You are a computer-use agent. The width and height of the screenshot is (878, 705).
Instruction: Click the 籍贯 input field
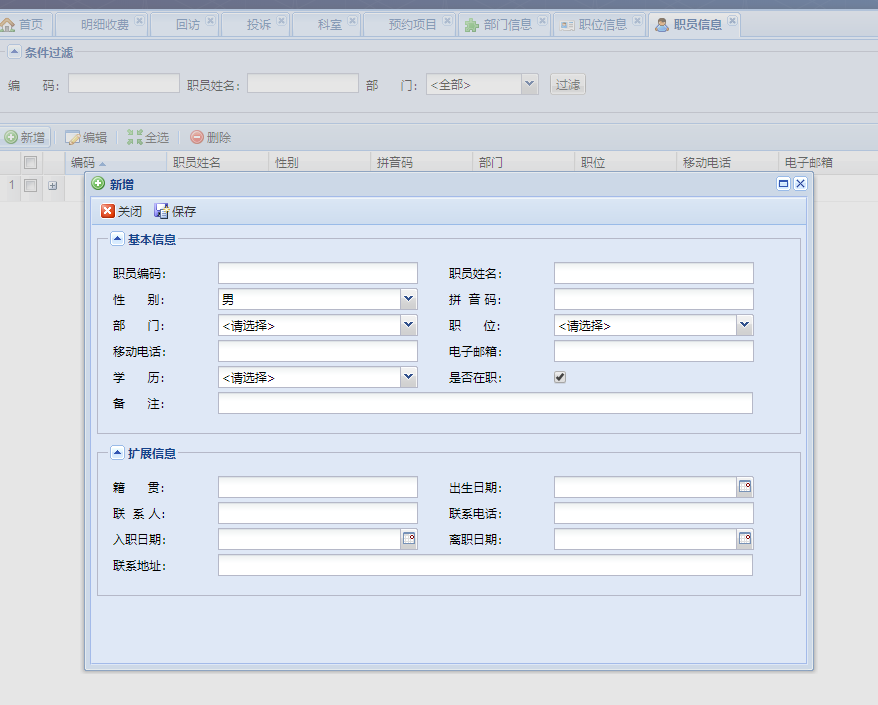(318, 487)
